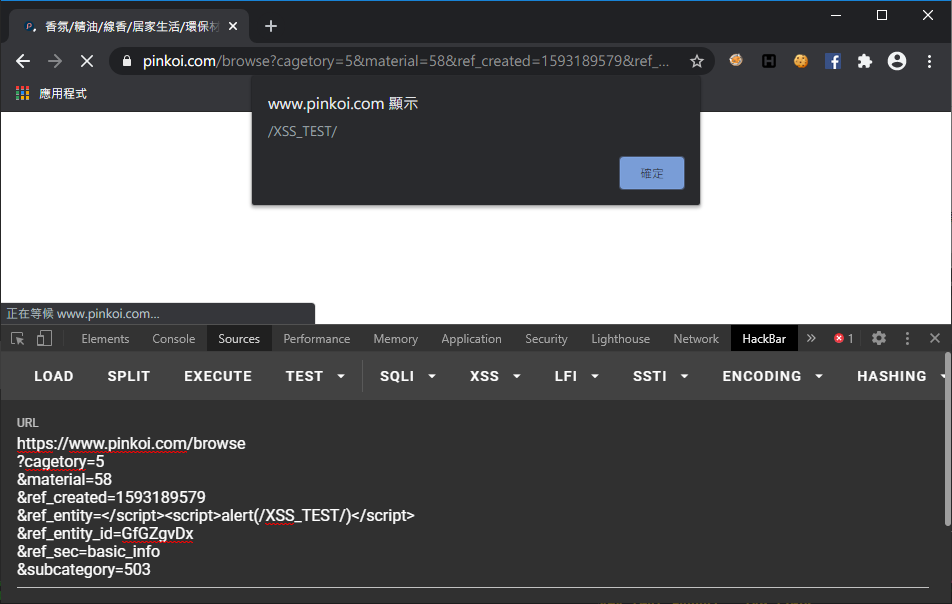Select the HackBar tab
The width and height of the screenshot is (952, 604).
click(x=764, y=339)
